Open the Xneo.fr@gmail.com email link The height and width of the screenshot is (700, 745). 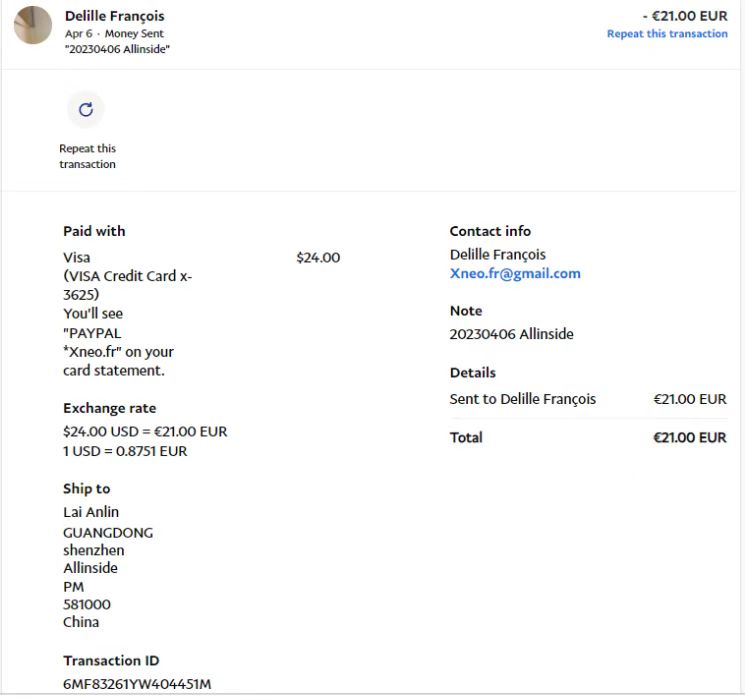[x=515, y=273]
